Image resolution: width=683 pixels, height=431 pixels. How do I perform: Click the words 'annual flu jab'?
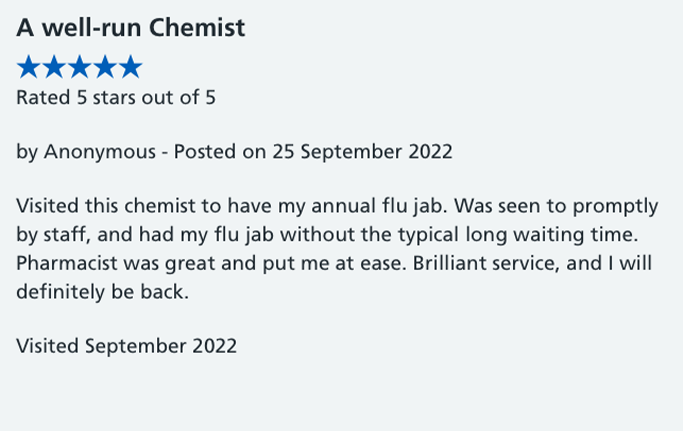click(x=379, y=206)
